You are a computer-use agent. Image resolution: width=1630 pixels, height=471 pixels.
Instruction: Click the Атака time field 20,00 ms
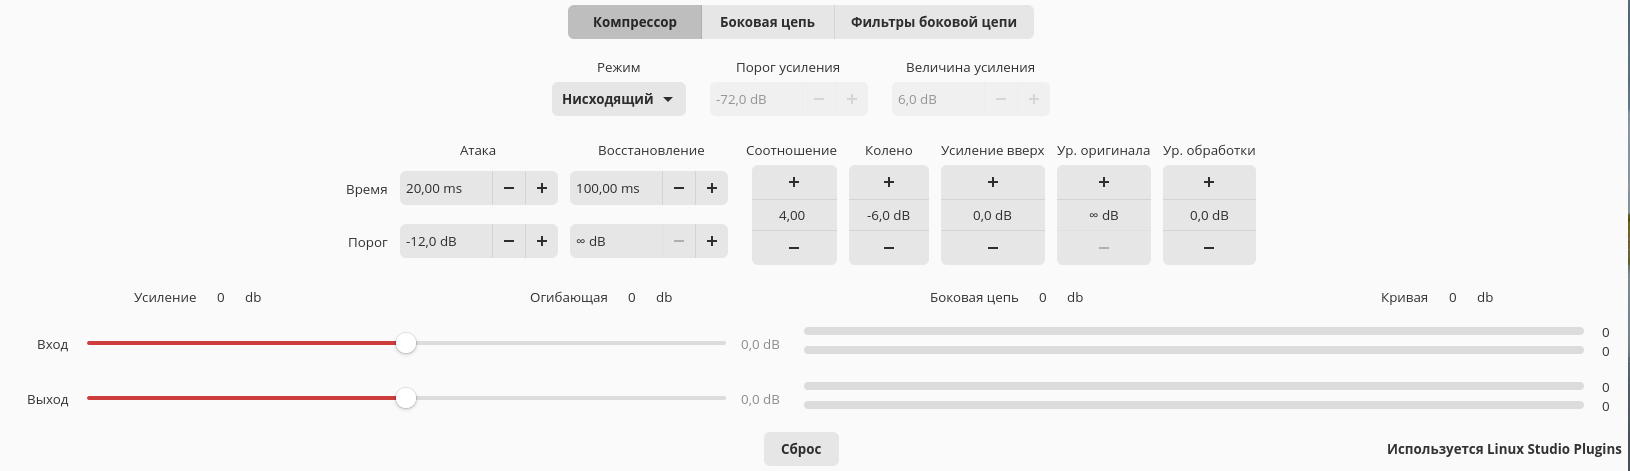coord(445,188)
